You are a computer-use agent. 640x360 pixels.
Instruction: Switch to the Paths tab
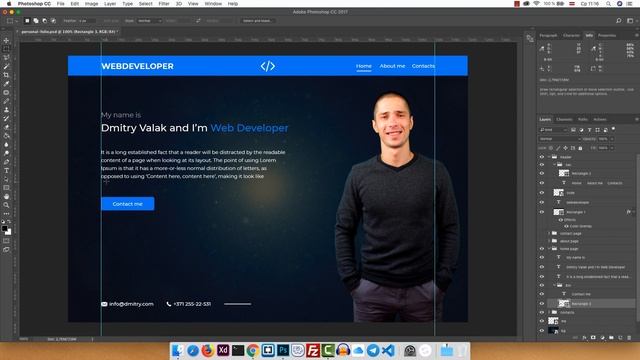click(x=582, y=120)
